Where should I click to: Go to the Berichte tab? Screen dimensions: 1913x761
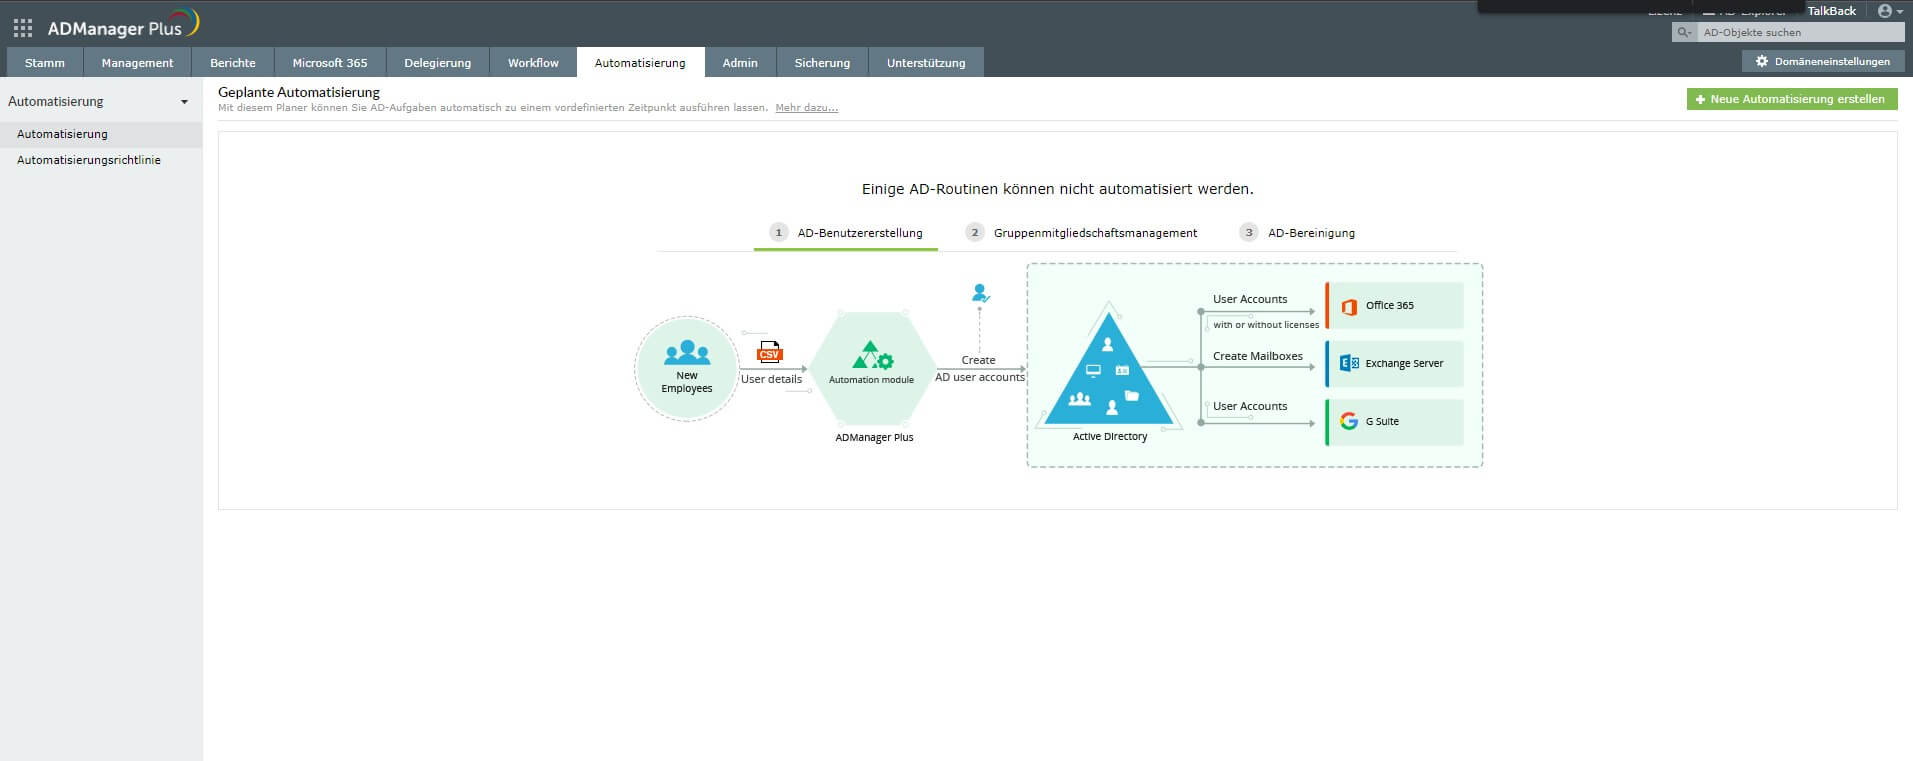click(233, 62)
